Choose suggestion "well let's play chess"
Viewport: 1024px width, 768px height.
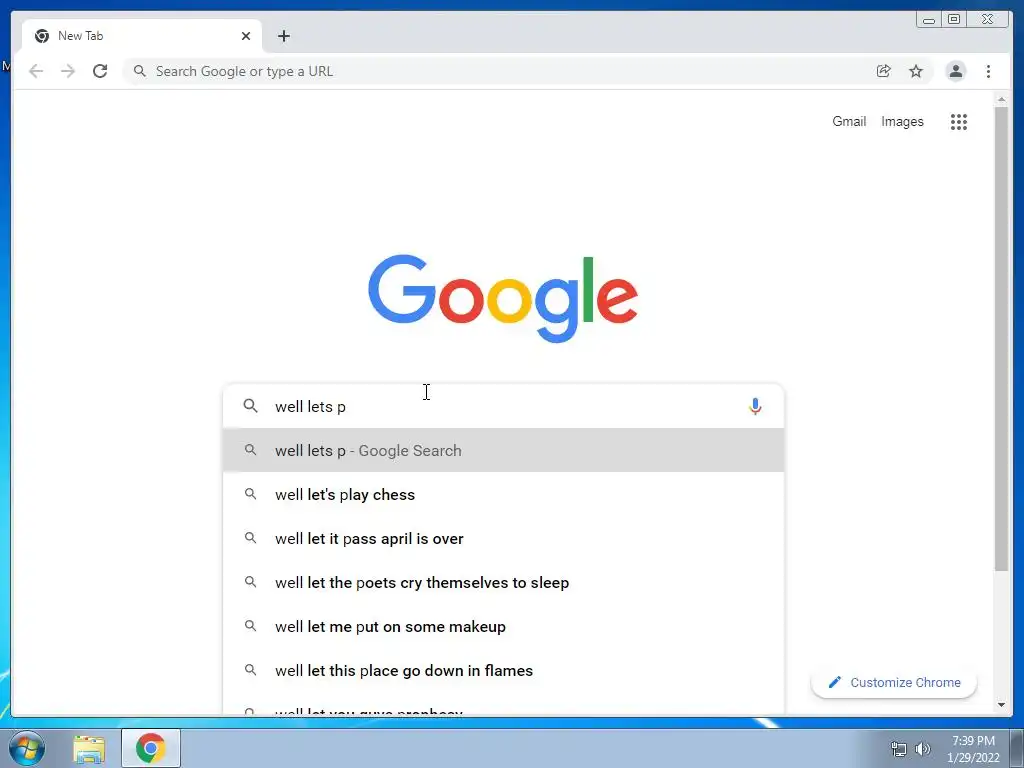[x=503, y=494]
